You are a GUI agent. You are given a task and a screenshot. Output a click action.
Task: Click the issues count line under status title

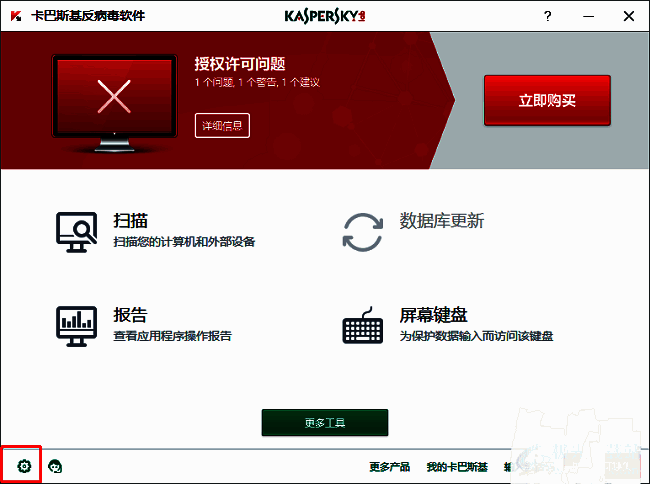tap(257, 82)
